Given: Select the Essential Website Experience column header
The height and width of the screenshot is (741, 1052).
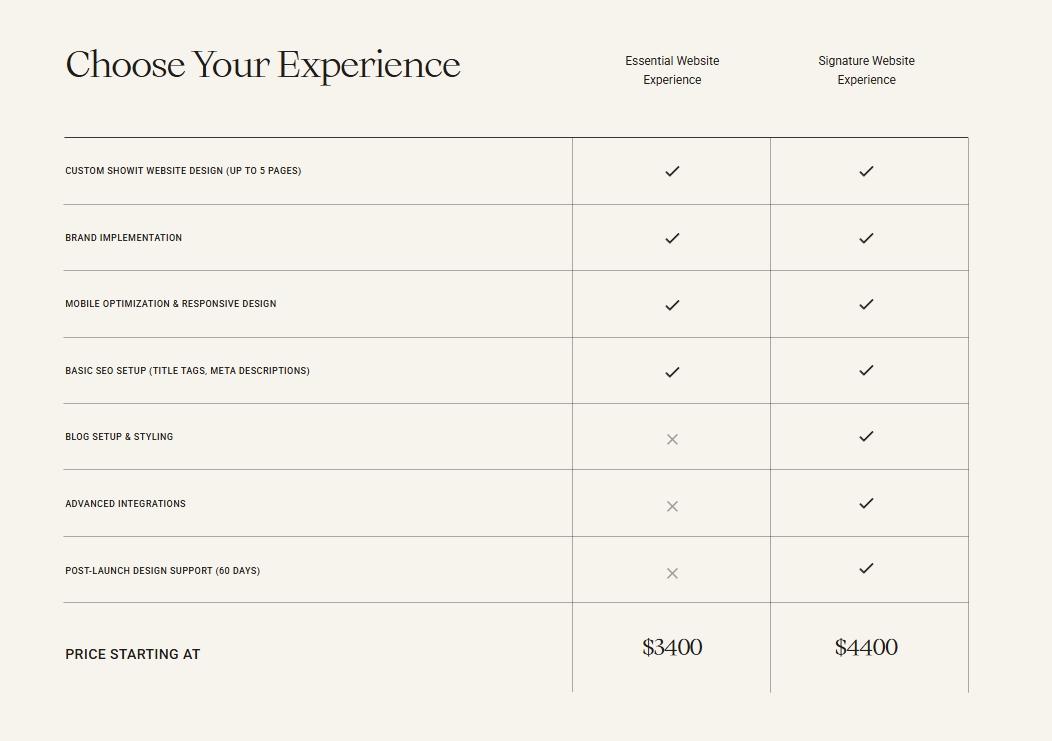Looking at the screenshot, I should click(672, 70).
